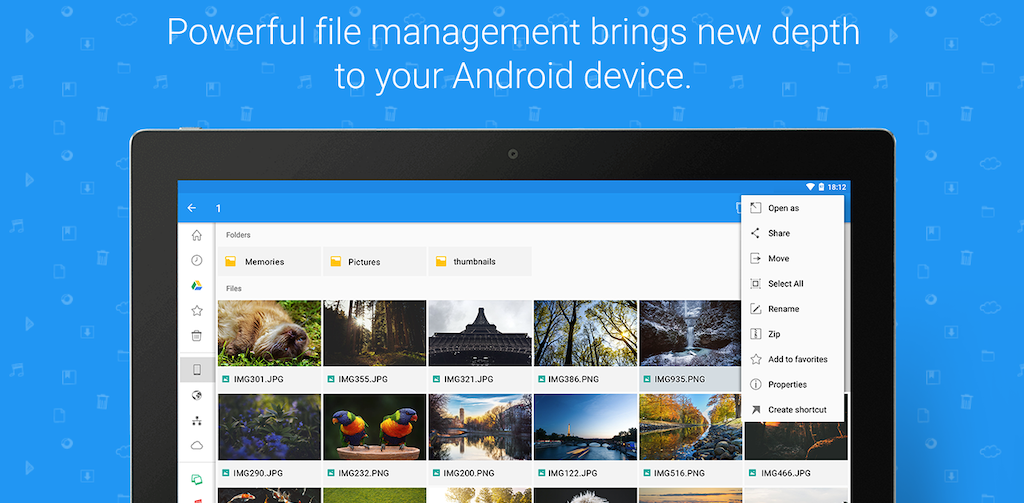
Task: Select the IMG516.PNG file name
Action: [680, 473]
